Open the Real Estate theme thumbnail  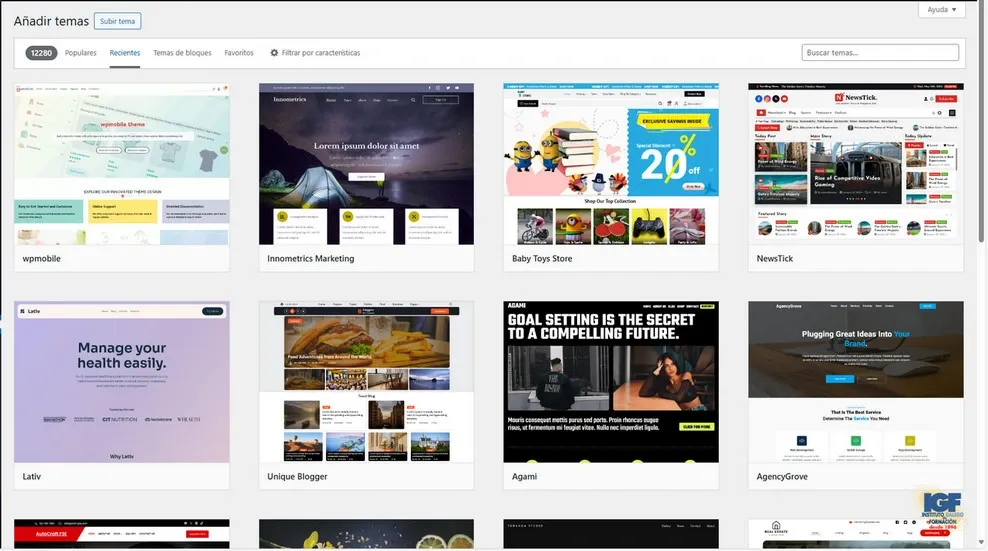[856, 534]
